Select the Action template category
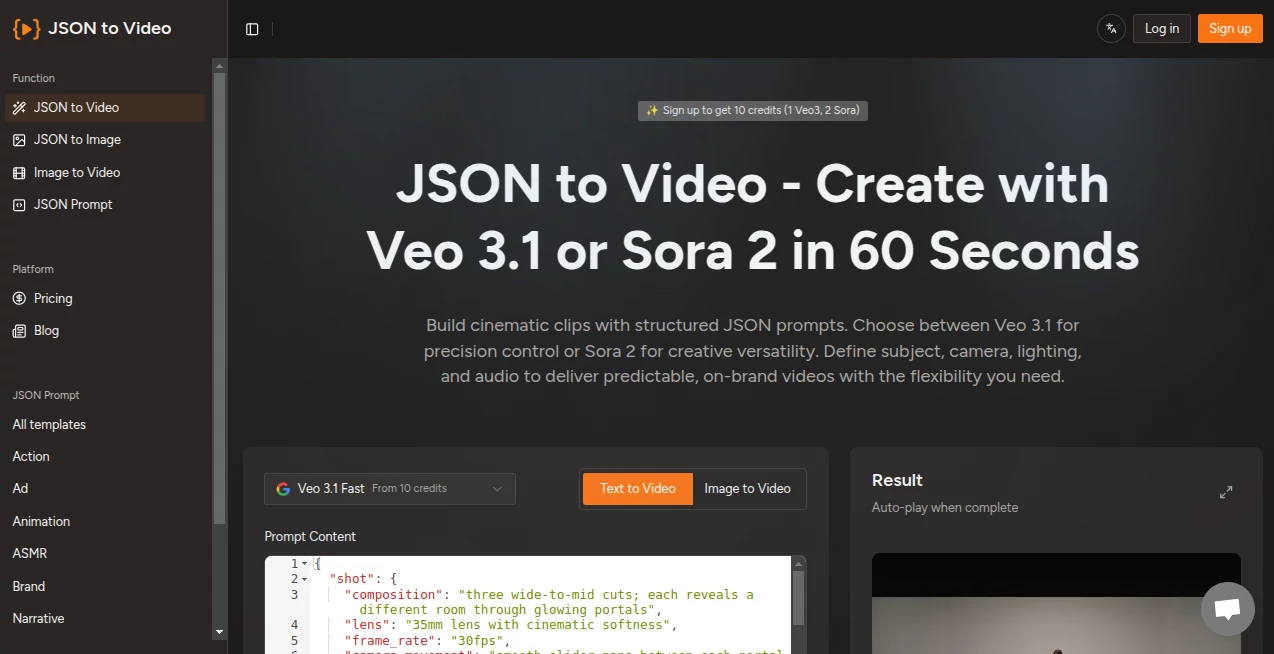The width and height of the screenshot is (1274, 654). 30,456
